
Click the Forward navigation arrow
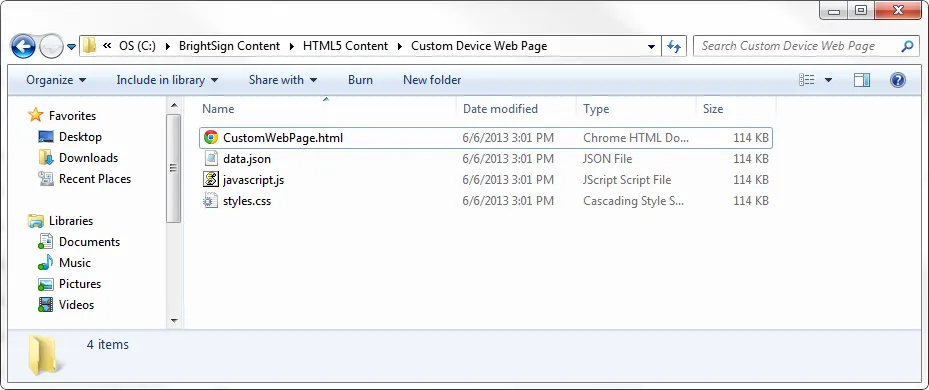(52, 46)
